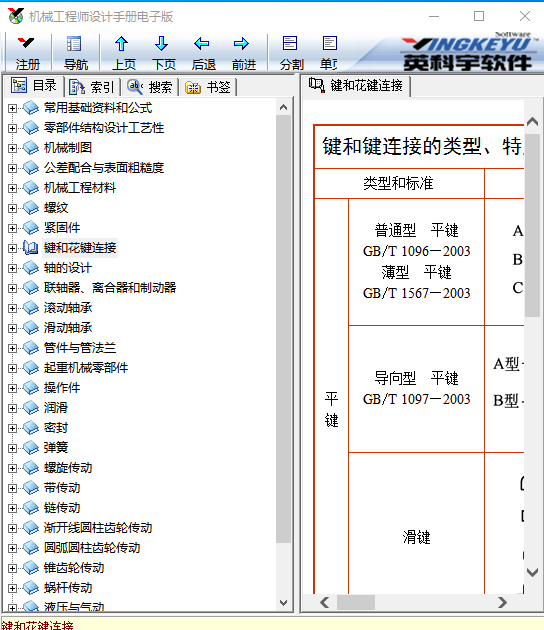
Task: Select the 轴的设计 tree item label
Action: click(68, 268)
